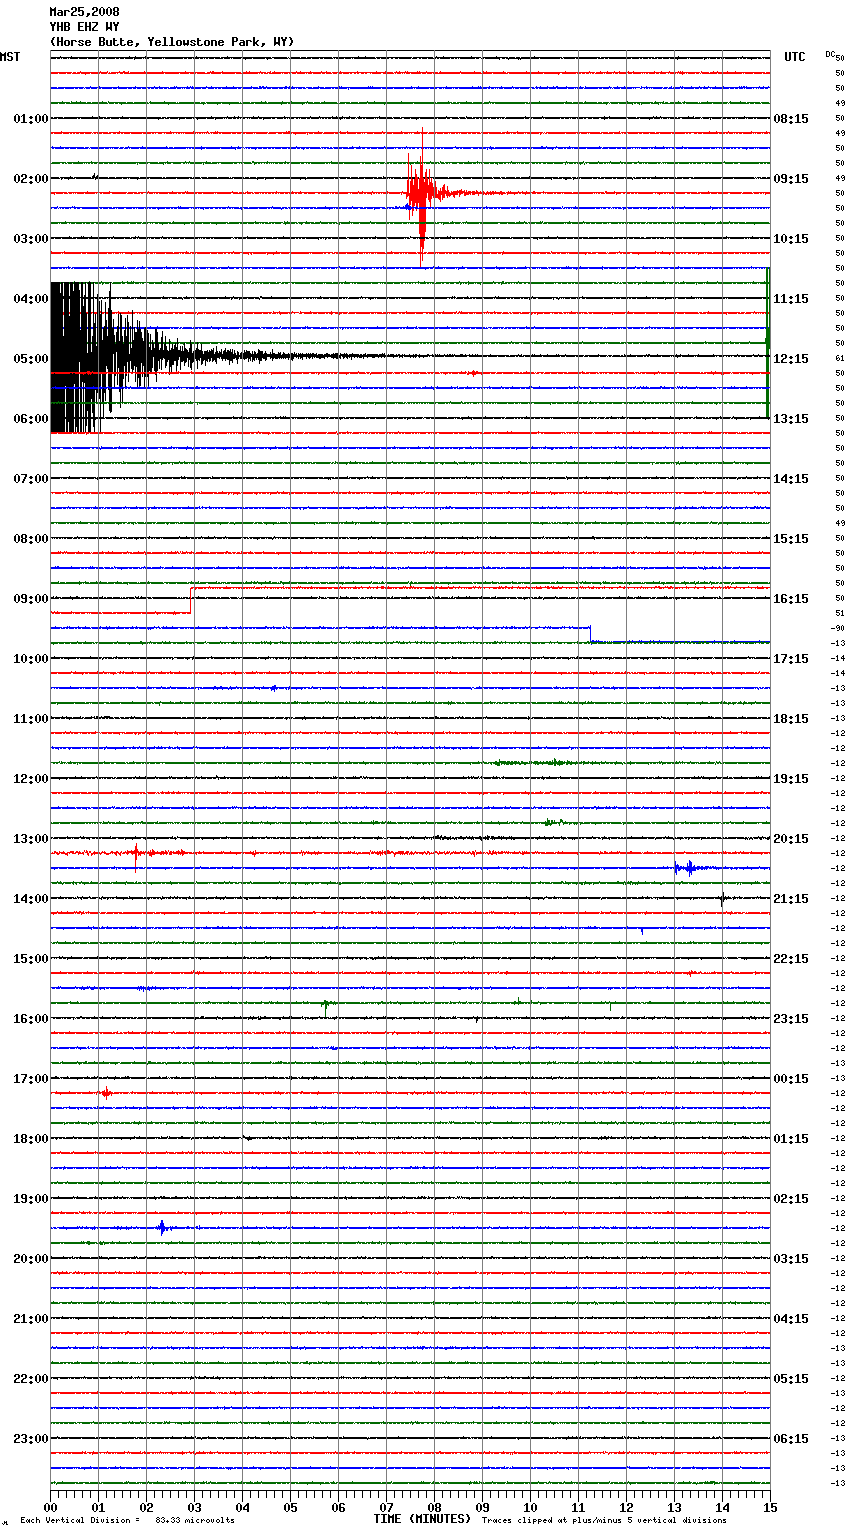
Task: Click the UTC time zone label
Action: (x=795, y=57)
